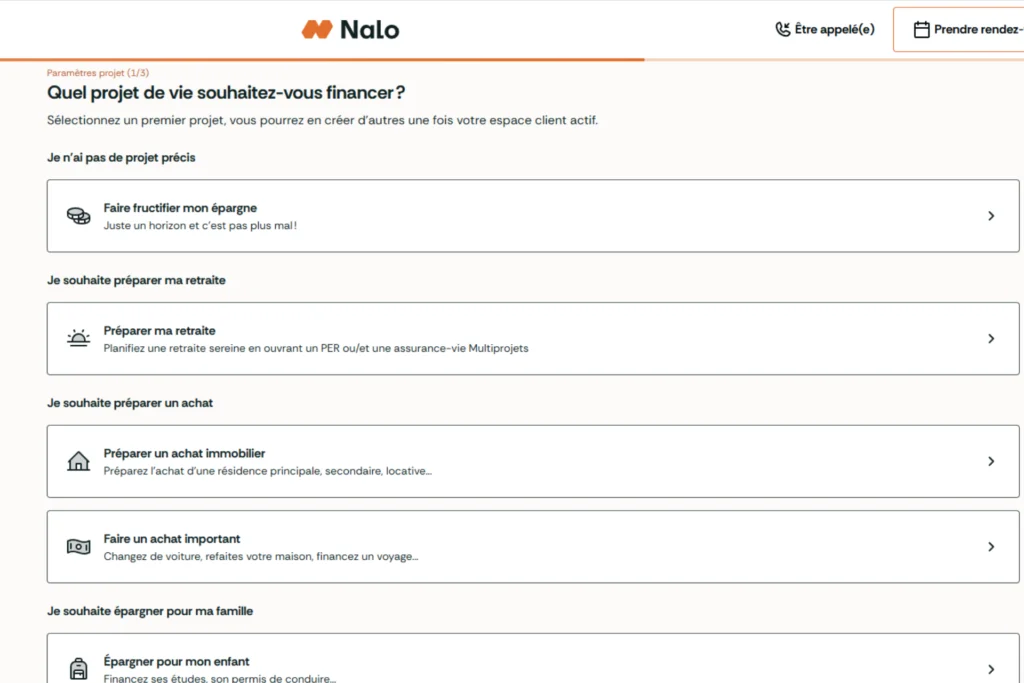Click the house icon for achat immobilier
This screenshot has width=1024, height=683.
[78, 461]
